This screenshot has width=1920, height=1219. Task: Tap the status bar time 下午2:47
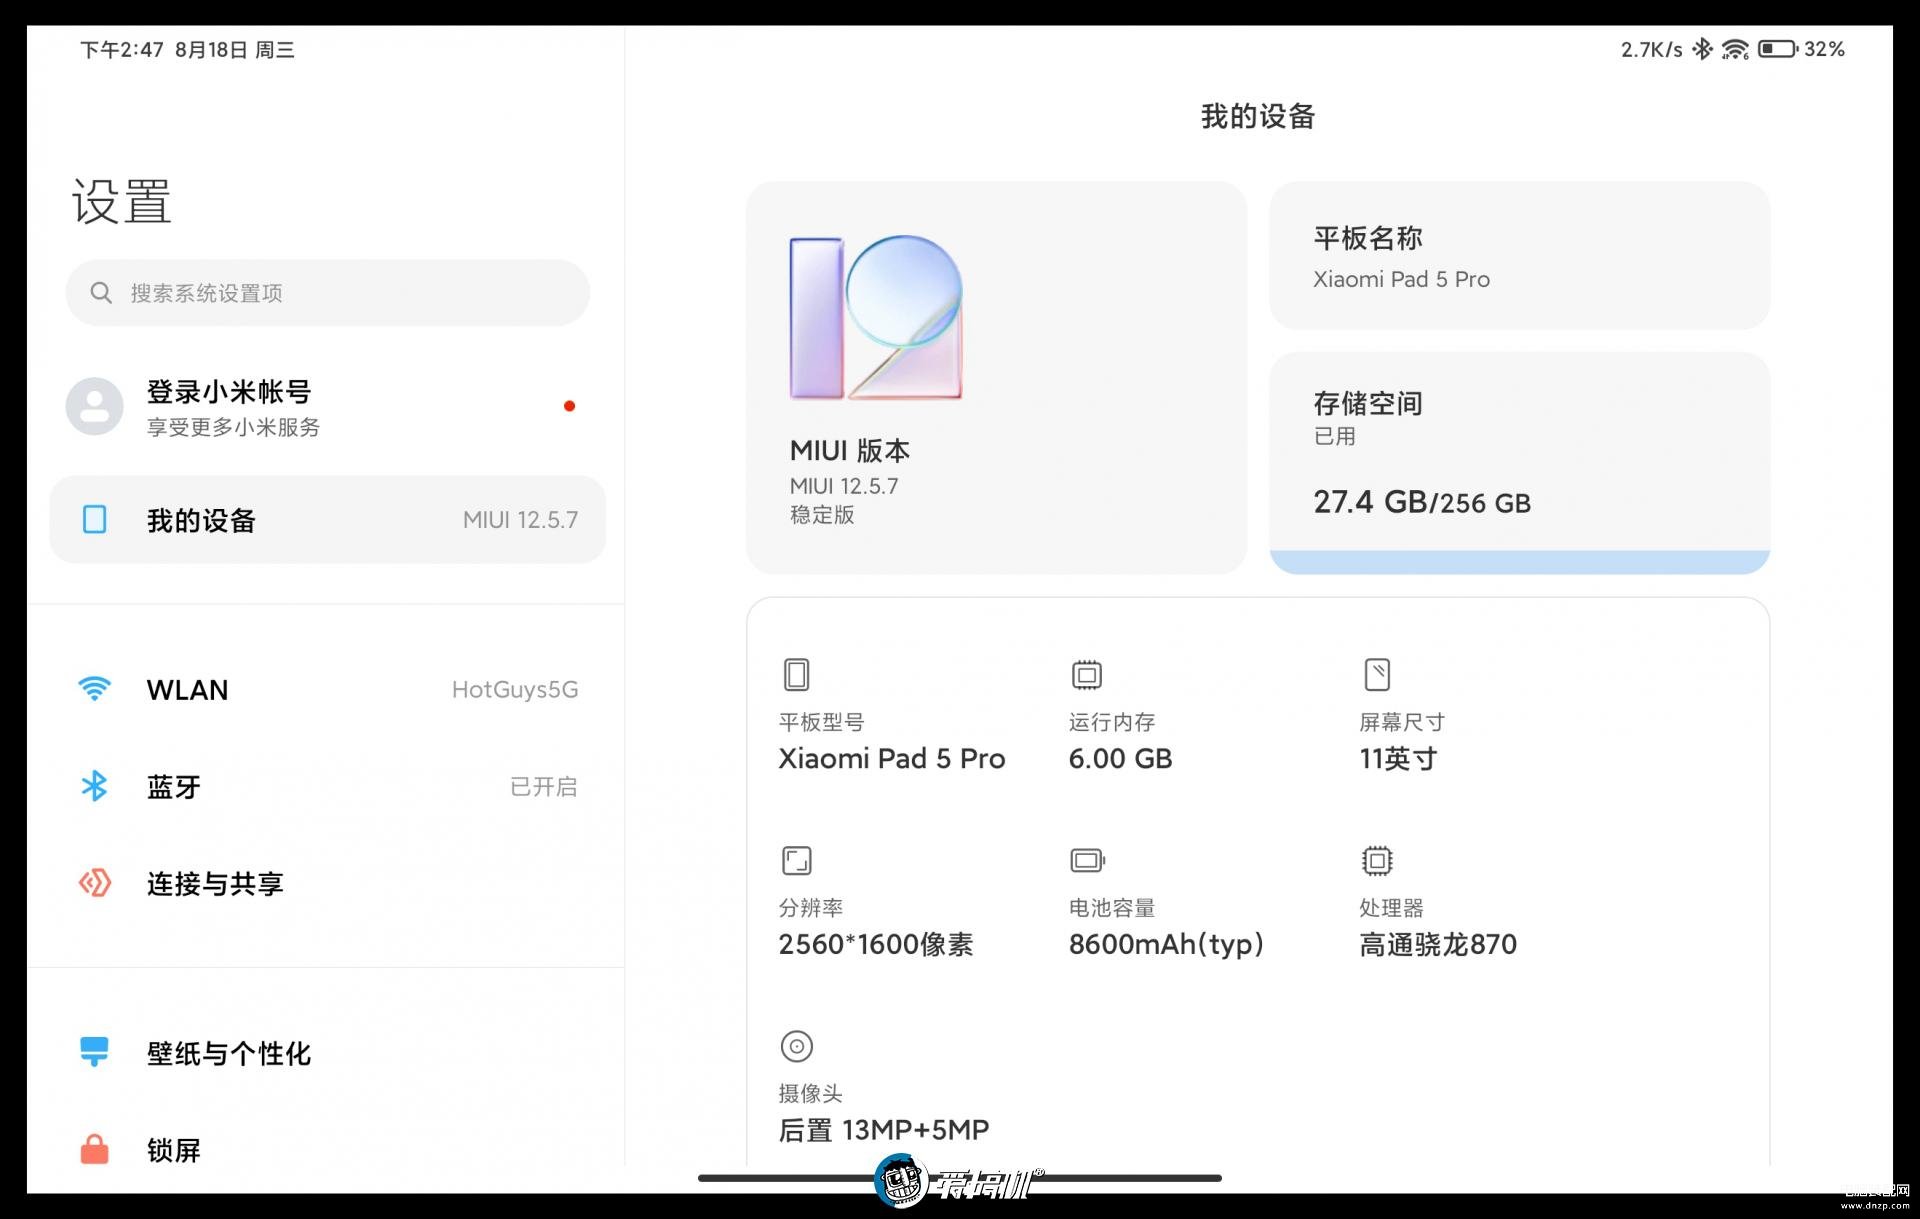(122, 50)
